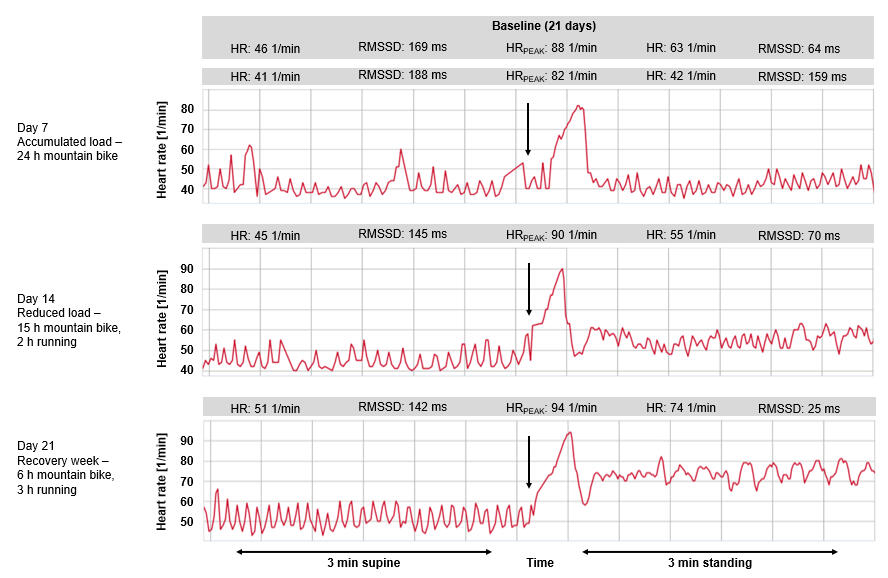Click the 3 min supine double-headed arrow
This screenshot has height=578, width=888.
(x=364, y=551)
